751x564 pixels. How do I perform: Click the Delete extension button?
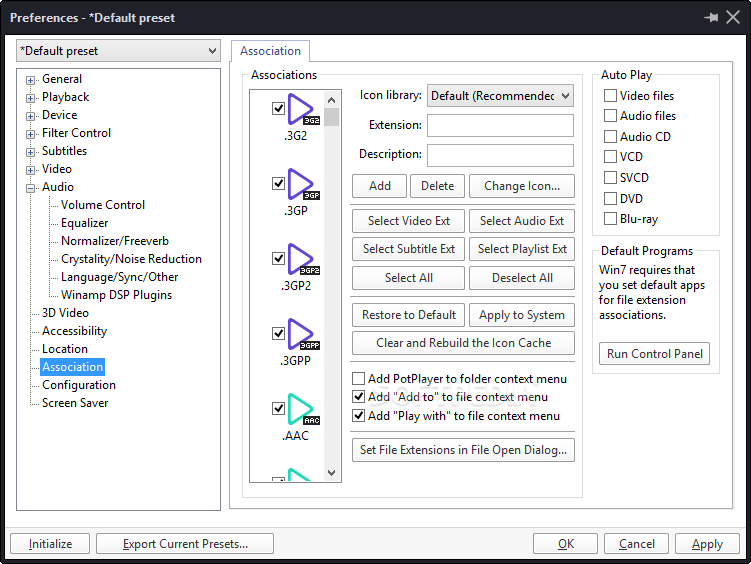coord(437,186)
